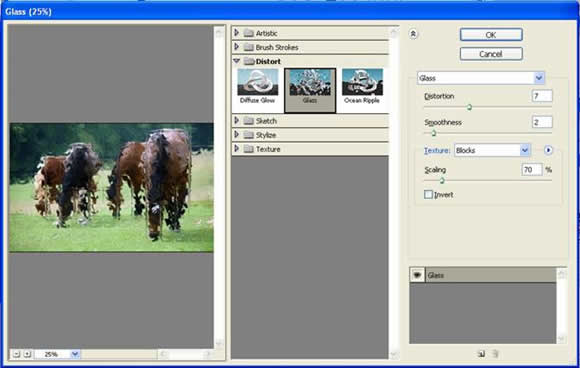Image resolution: width=580 pixels, height=368 pixels.
Task: Click the Cancel button
Action: [x=491, y=54]
